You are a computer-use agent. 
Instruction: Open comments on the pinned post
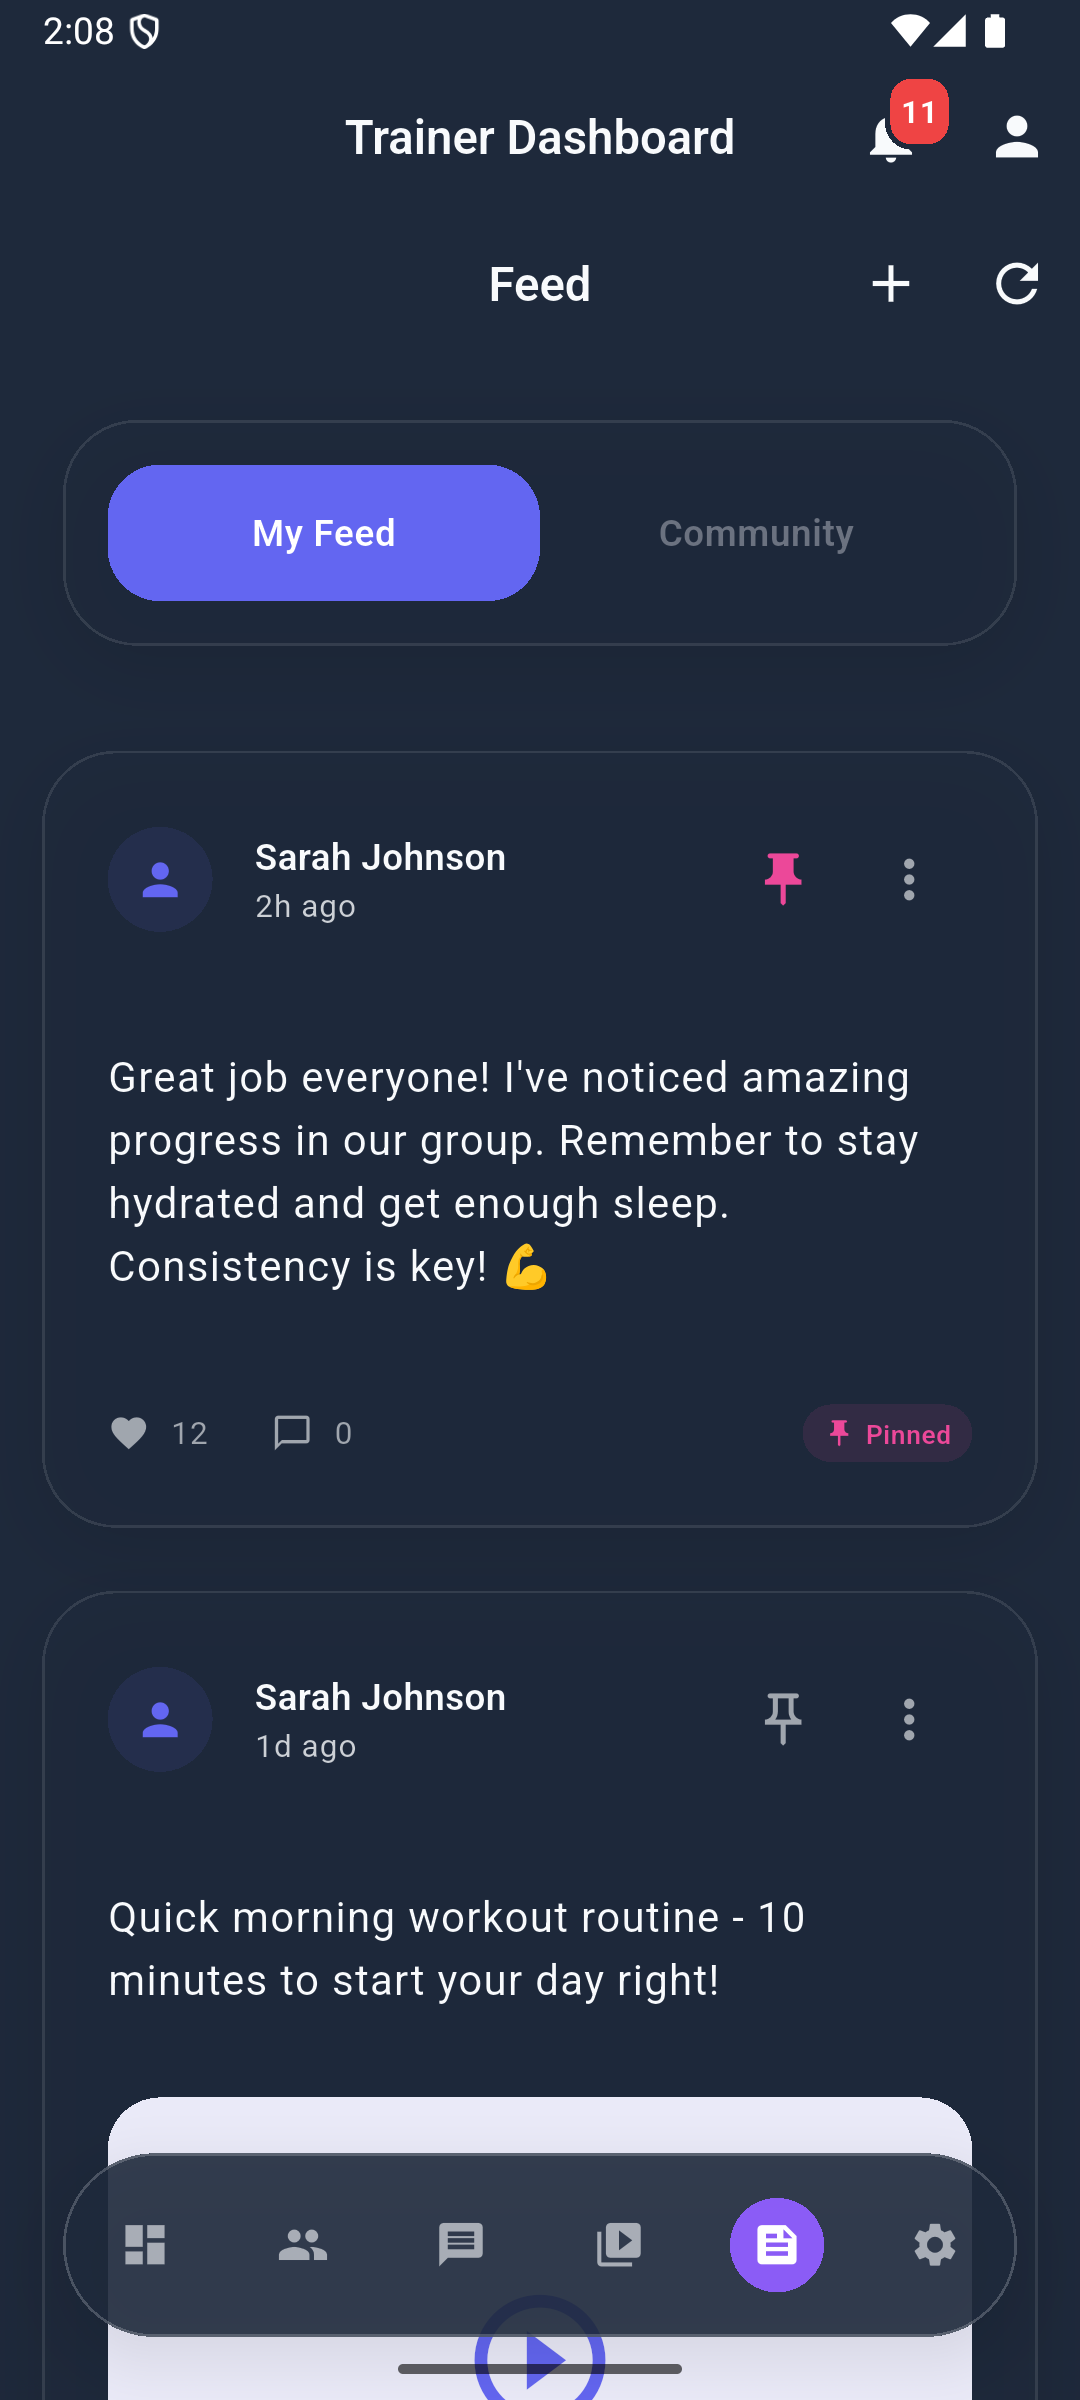coord(292,1433)
